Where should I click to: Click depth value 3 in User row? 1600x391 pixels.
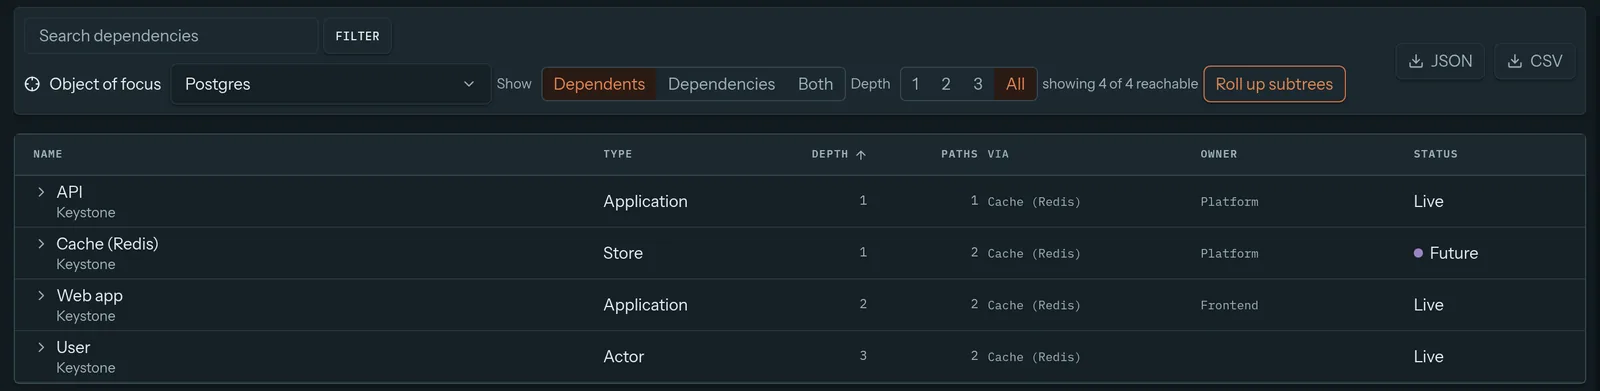coord(863,356)
